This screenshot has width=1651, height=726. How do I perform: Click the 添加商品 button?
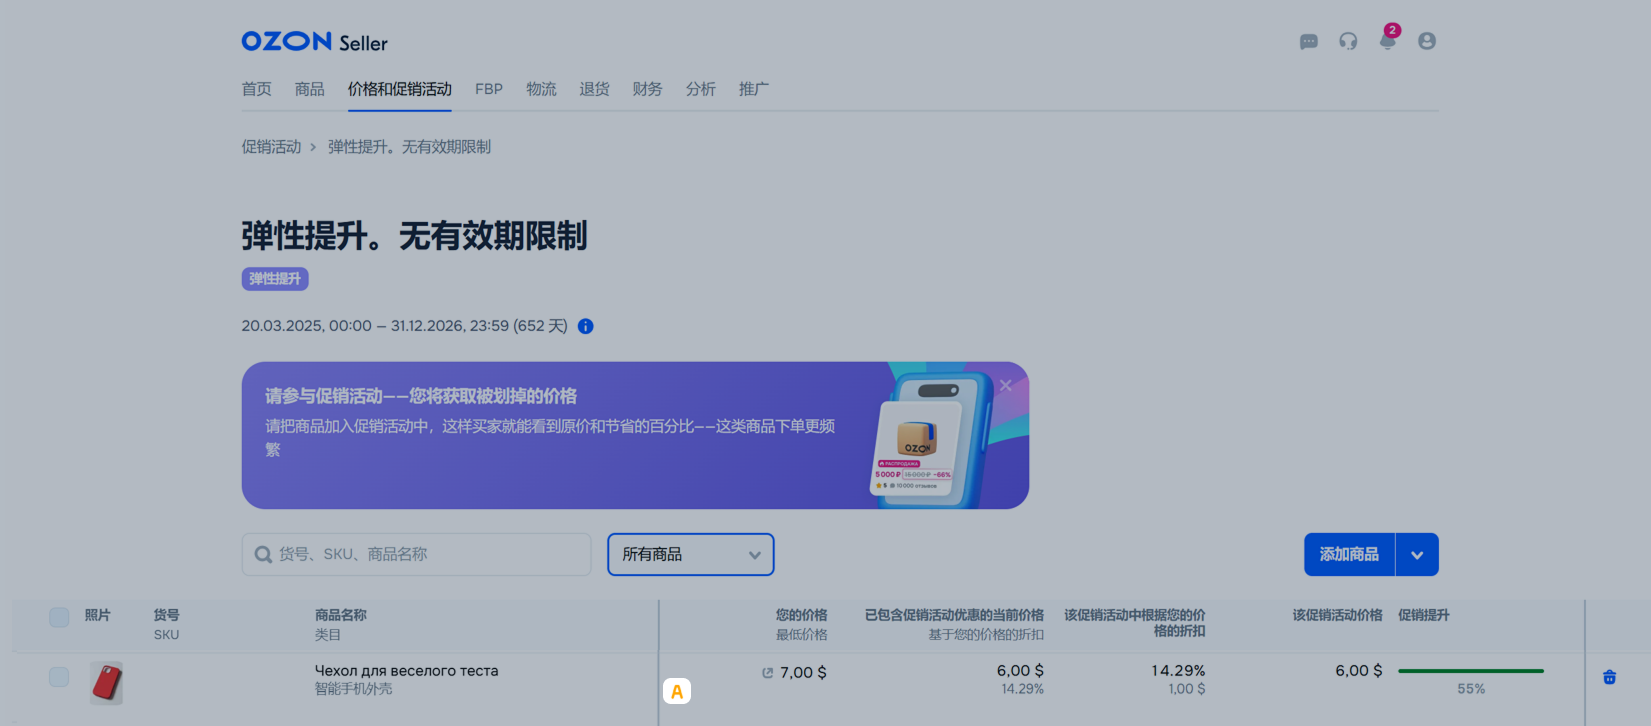pos(1349,555)
